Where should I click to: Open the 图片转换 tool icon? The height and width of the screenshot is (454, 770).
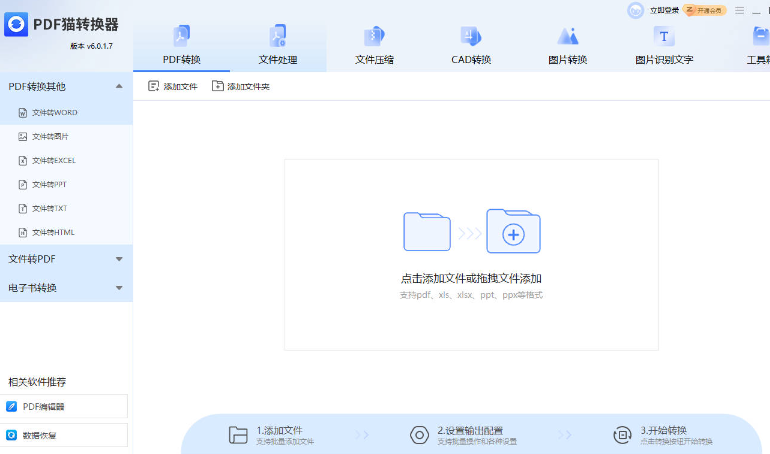[x=568, y=37]
